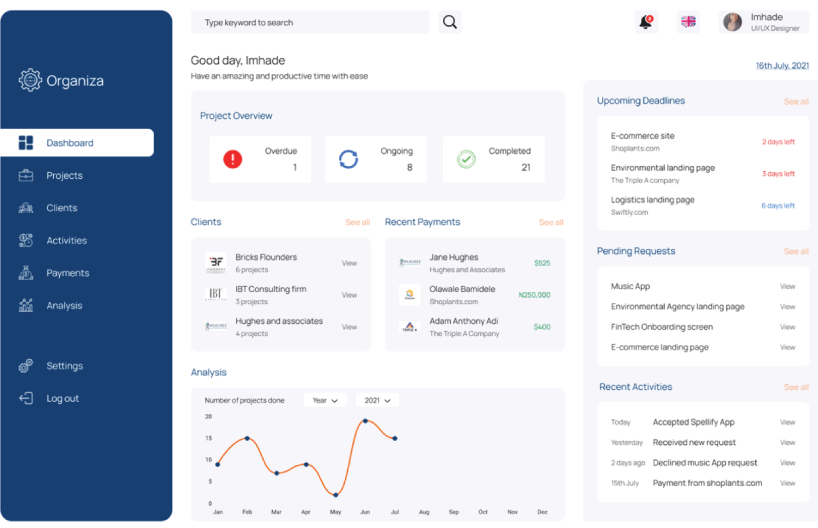Open the Year dropdown in Analysis

(325, 400)
